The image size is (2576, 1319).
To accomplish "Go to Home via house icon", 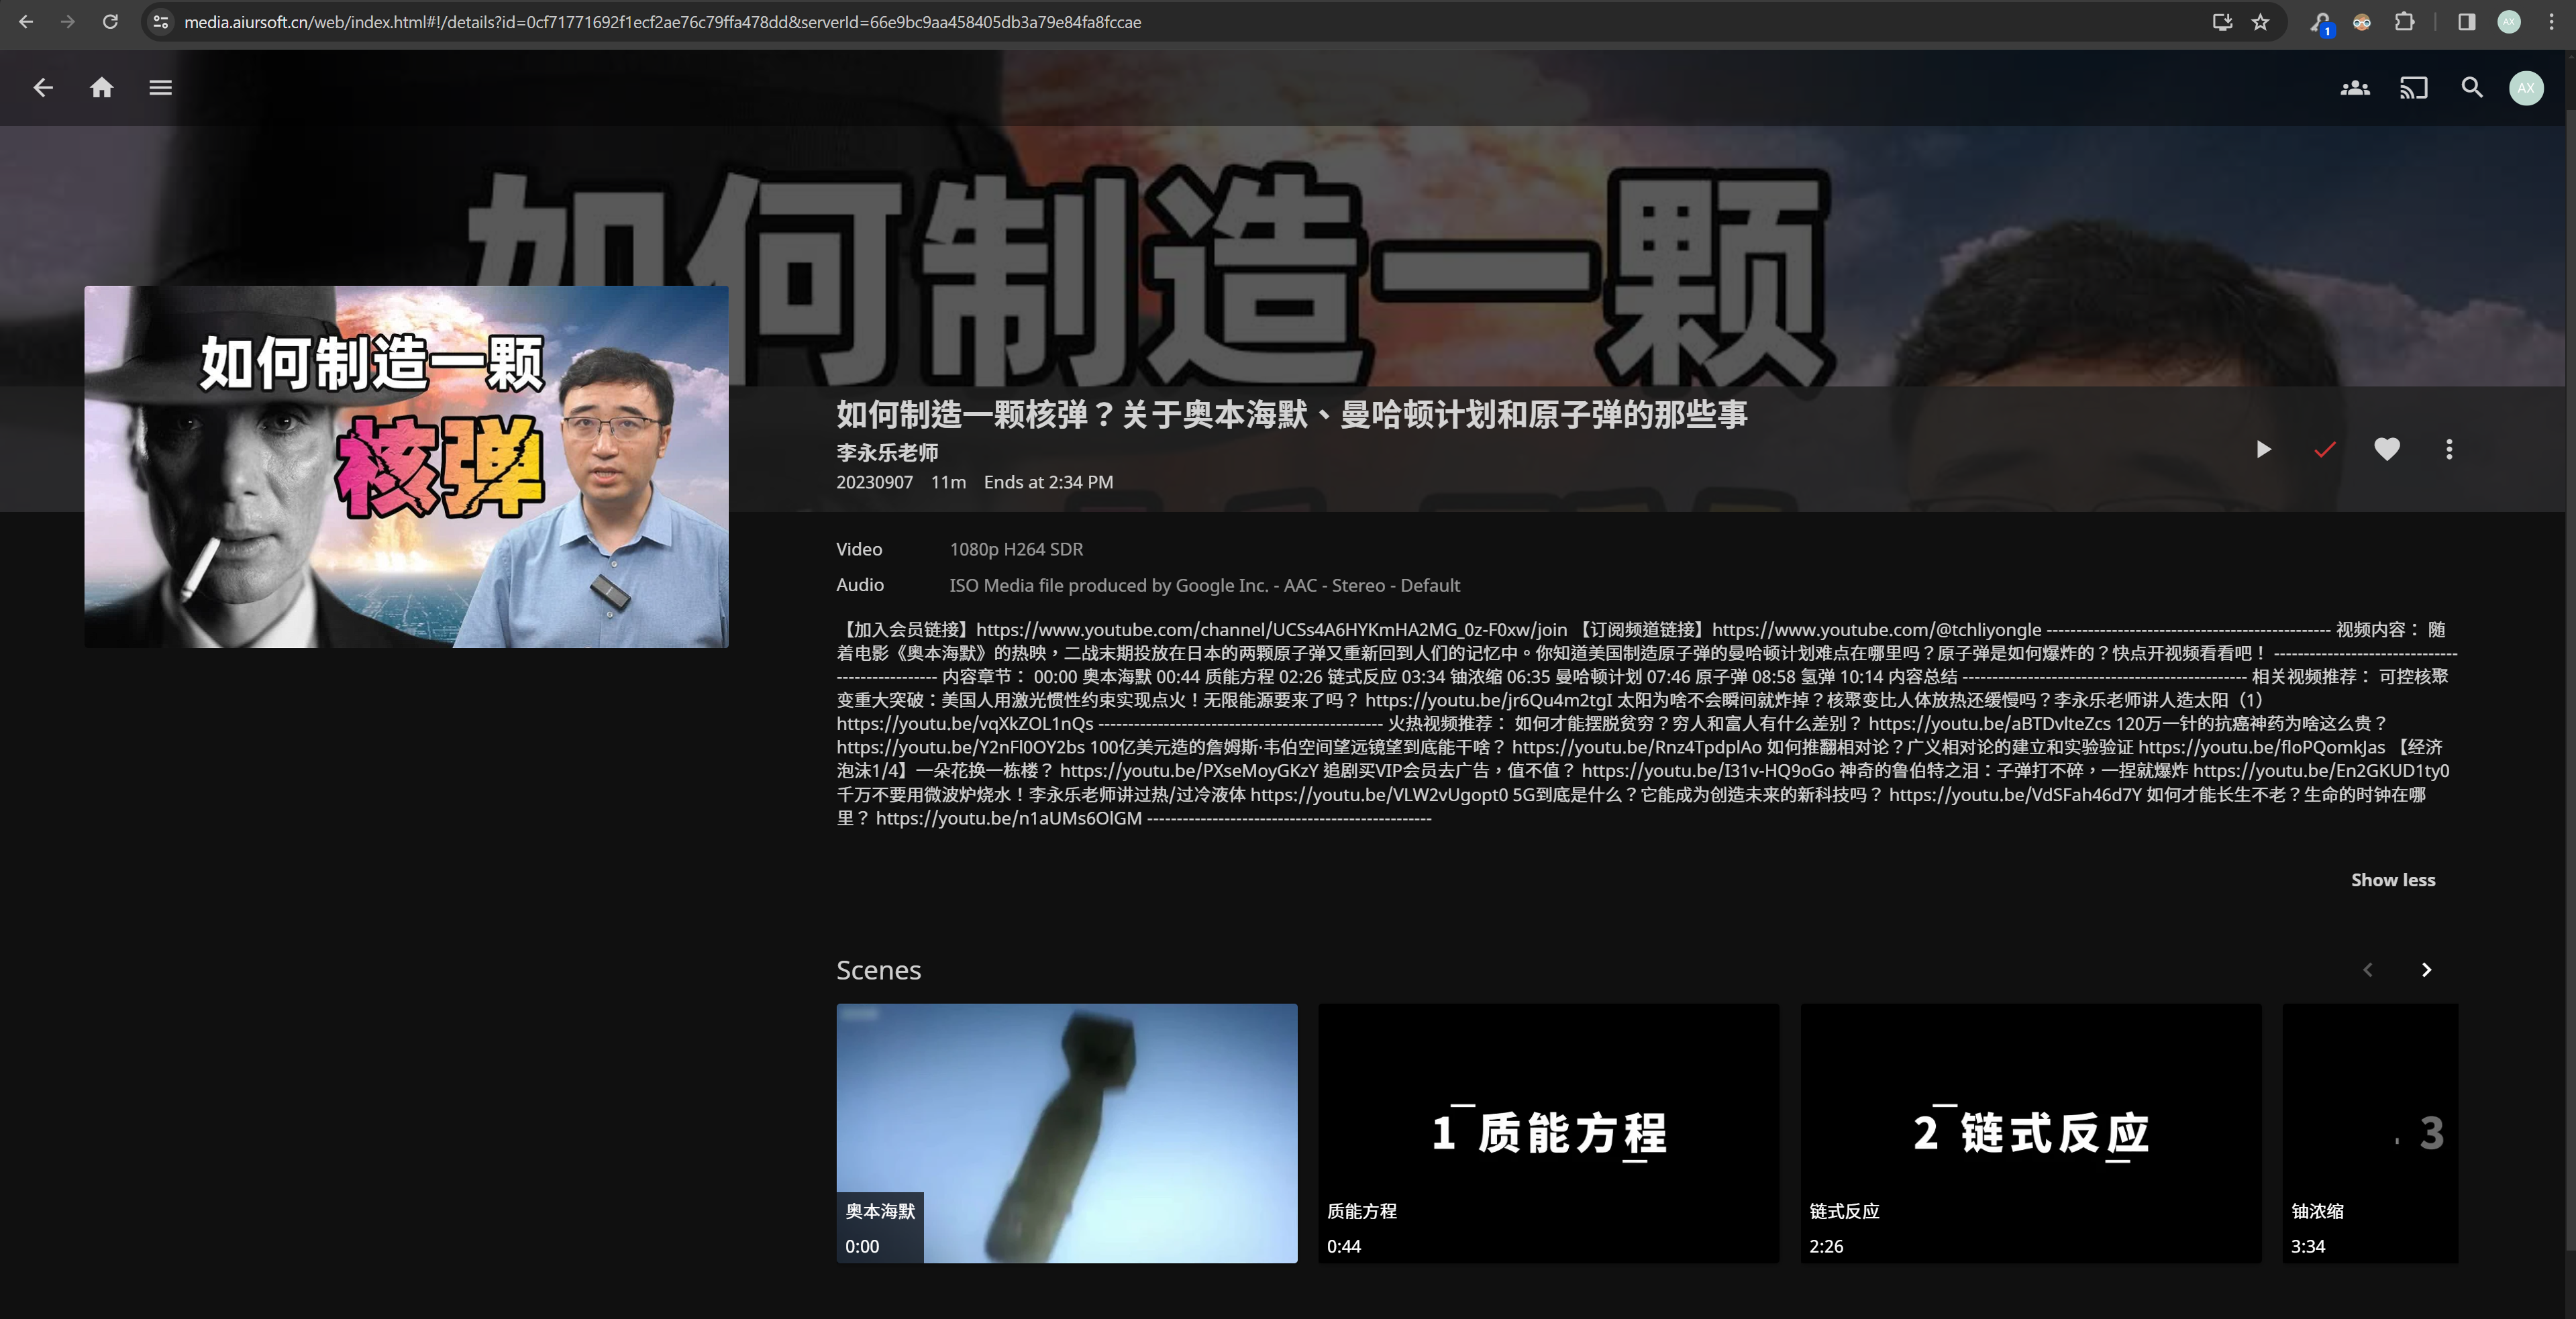I will [101, 88].
